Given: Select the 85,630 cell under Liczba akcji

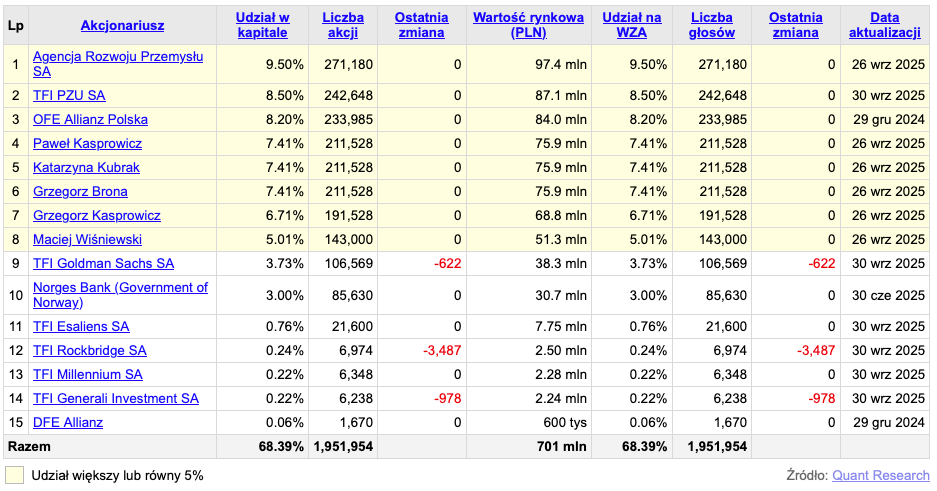Looking at the screenshot, I should pos(343,295).
